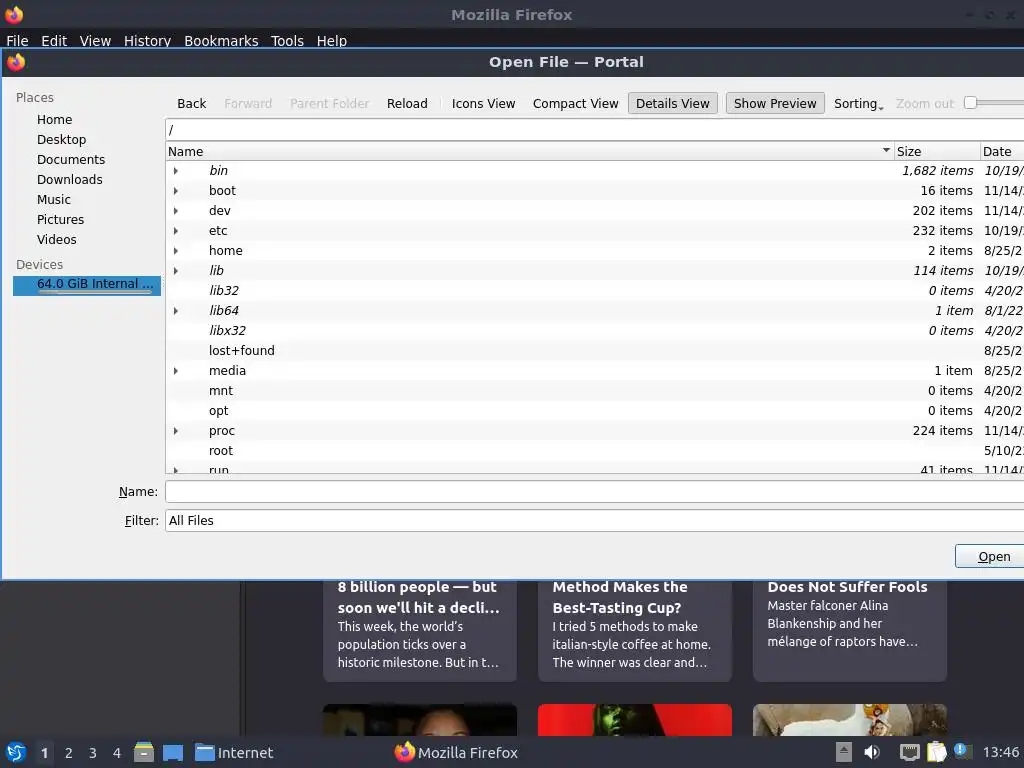The image size is (1024, 768).
Task: Open the Sorting dropdown
Action: [858, 103]
